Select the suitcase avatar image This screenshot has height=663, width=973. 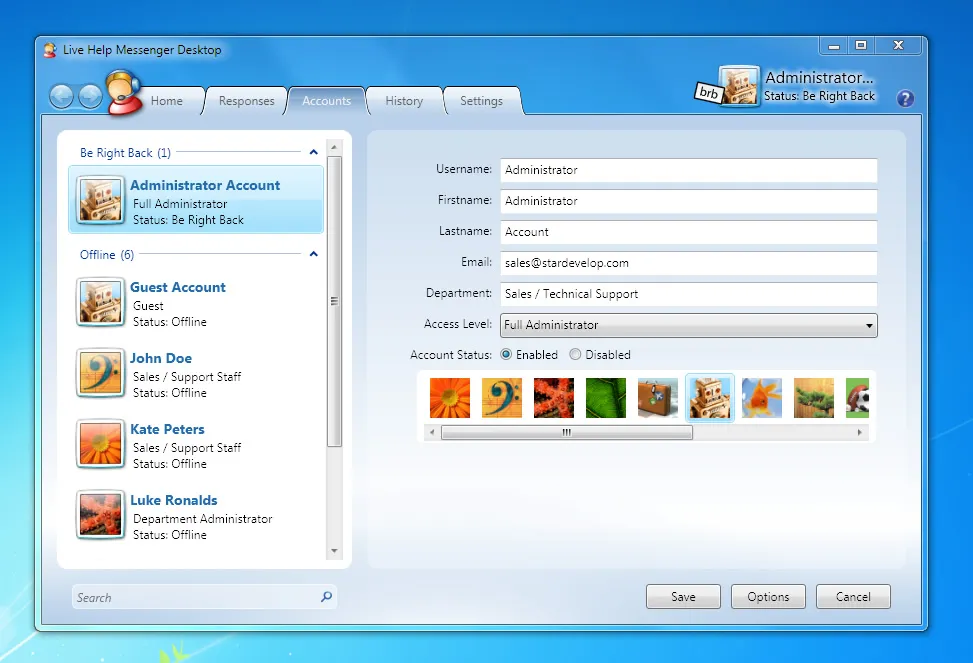658,398
